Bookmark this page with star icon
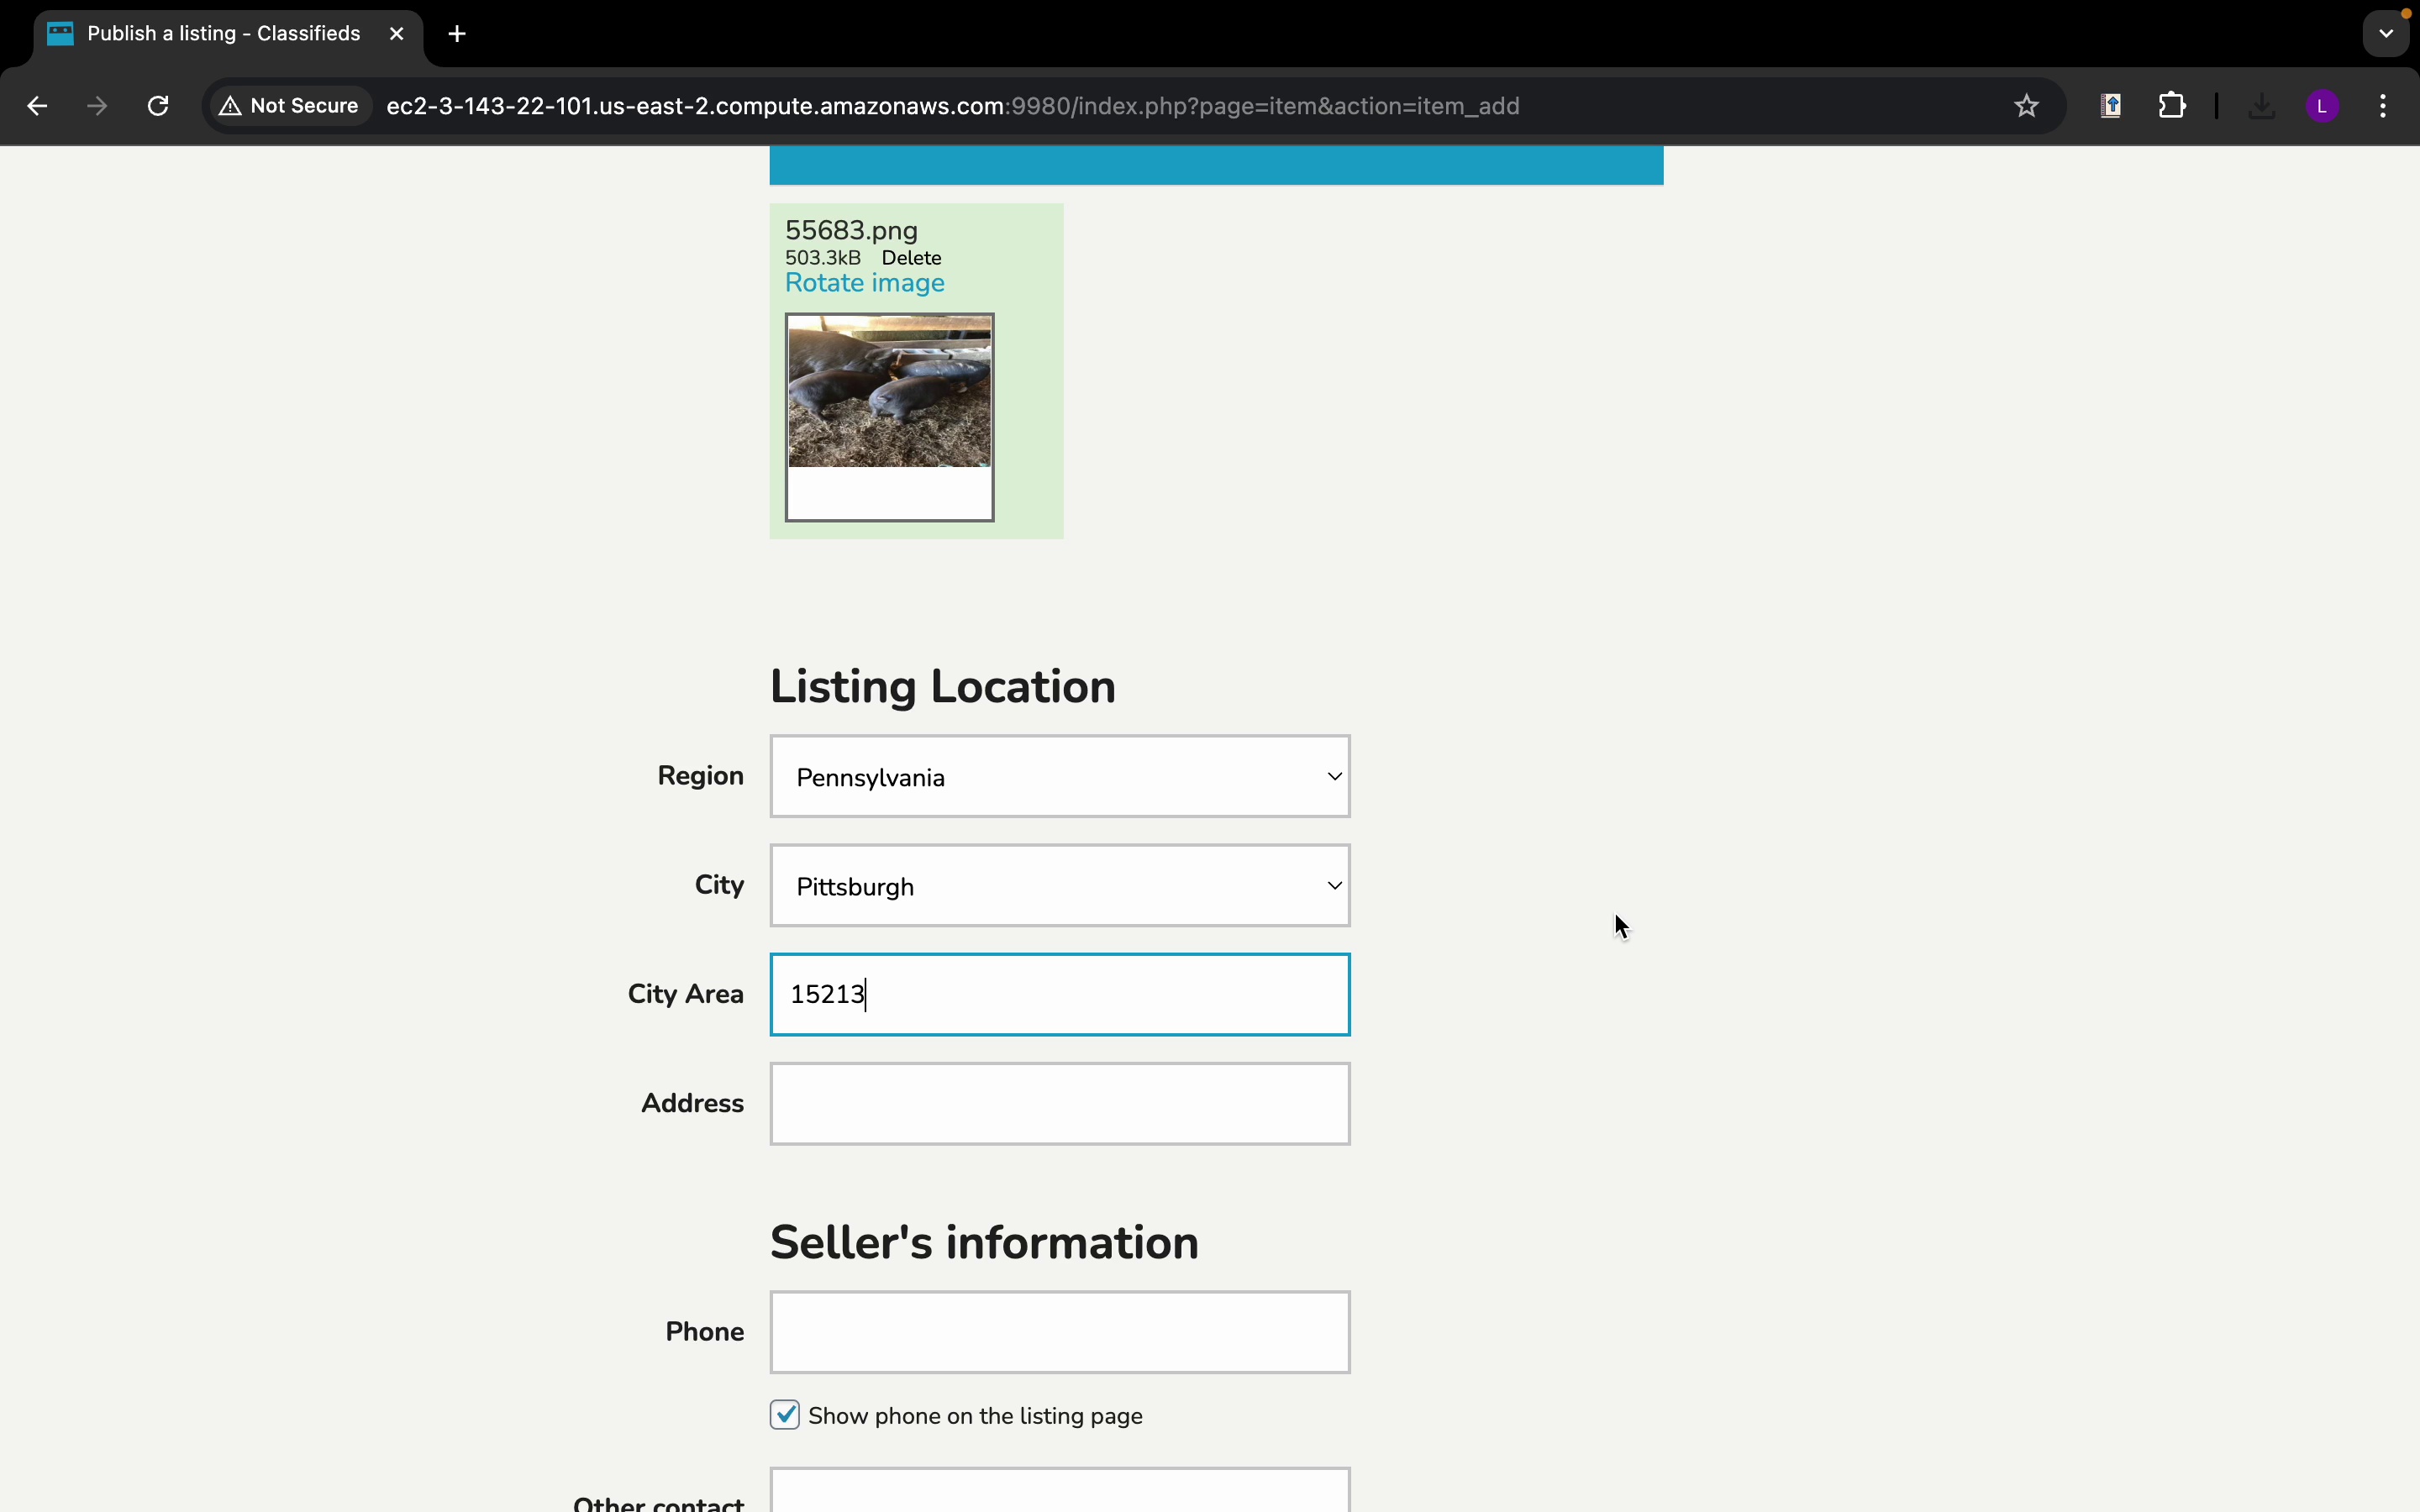The height and width of the screenshot is (1512, 2420). tap(2026, 106)
